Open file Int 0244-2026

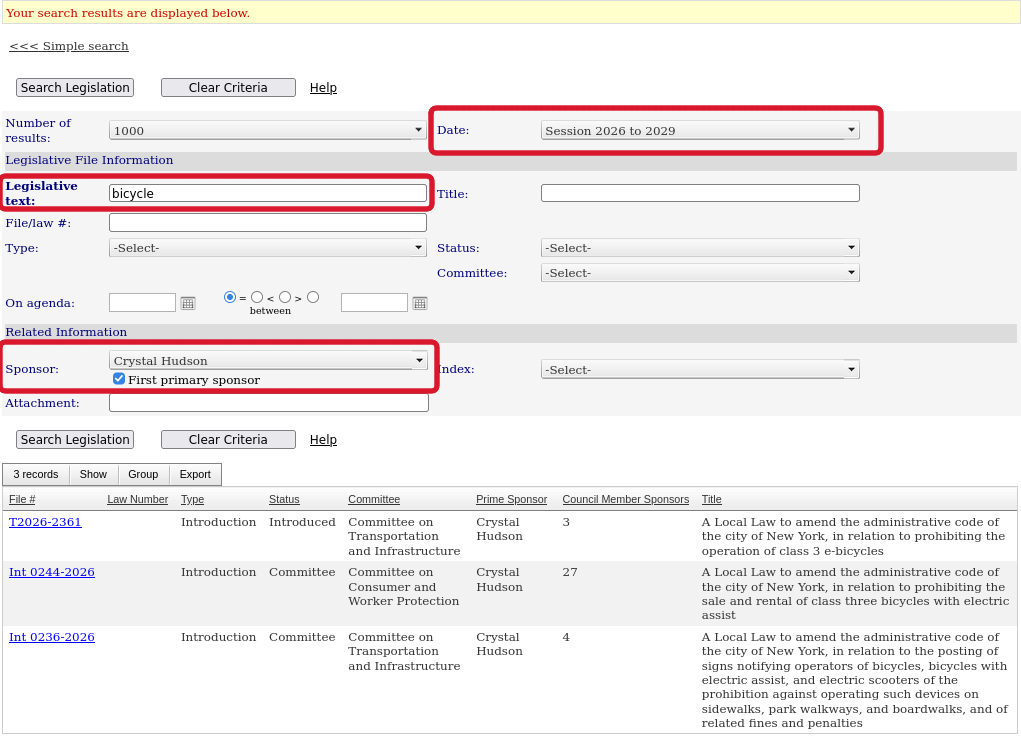(x=51, y=572)
